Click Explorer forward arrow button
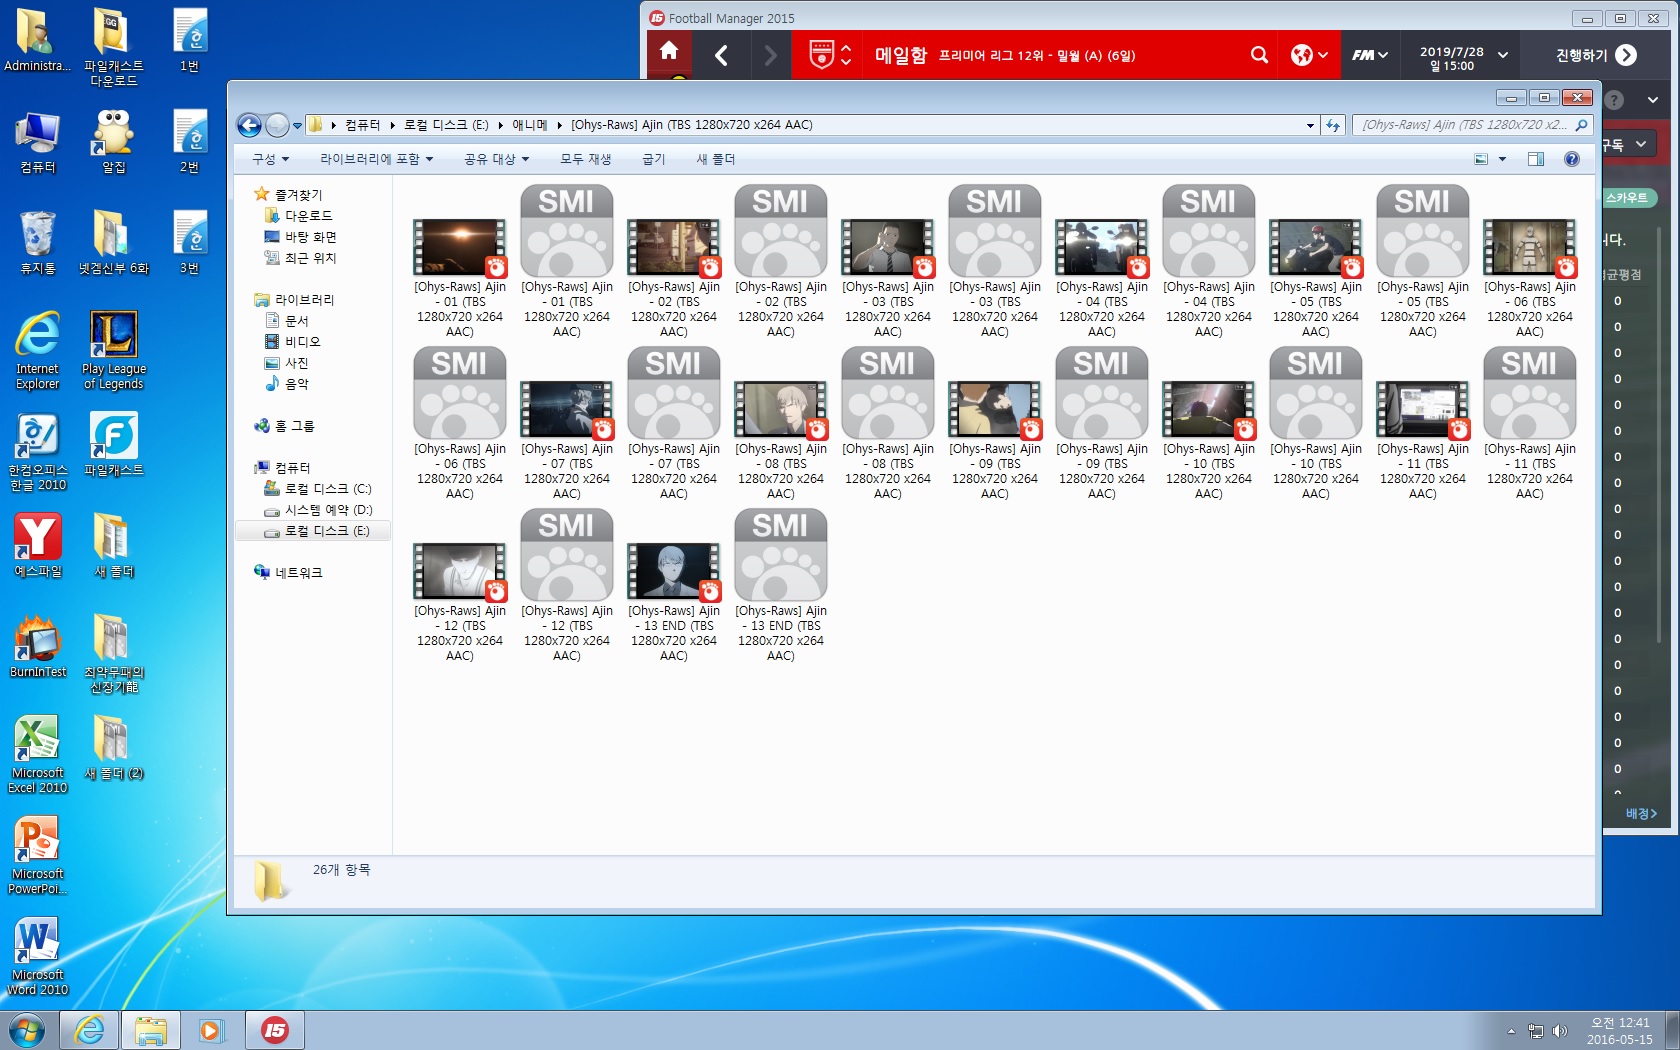The width and height of the screenshot is (1680, 1050). pos(278,125)
